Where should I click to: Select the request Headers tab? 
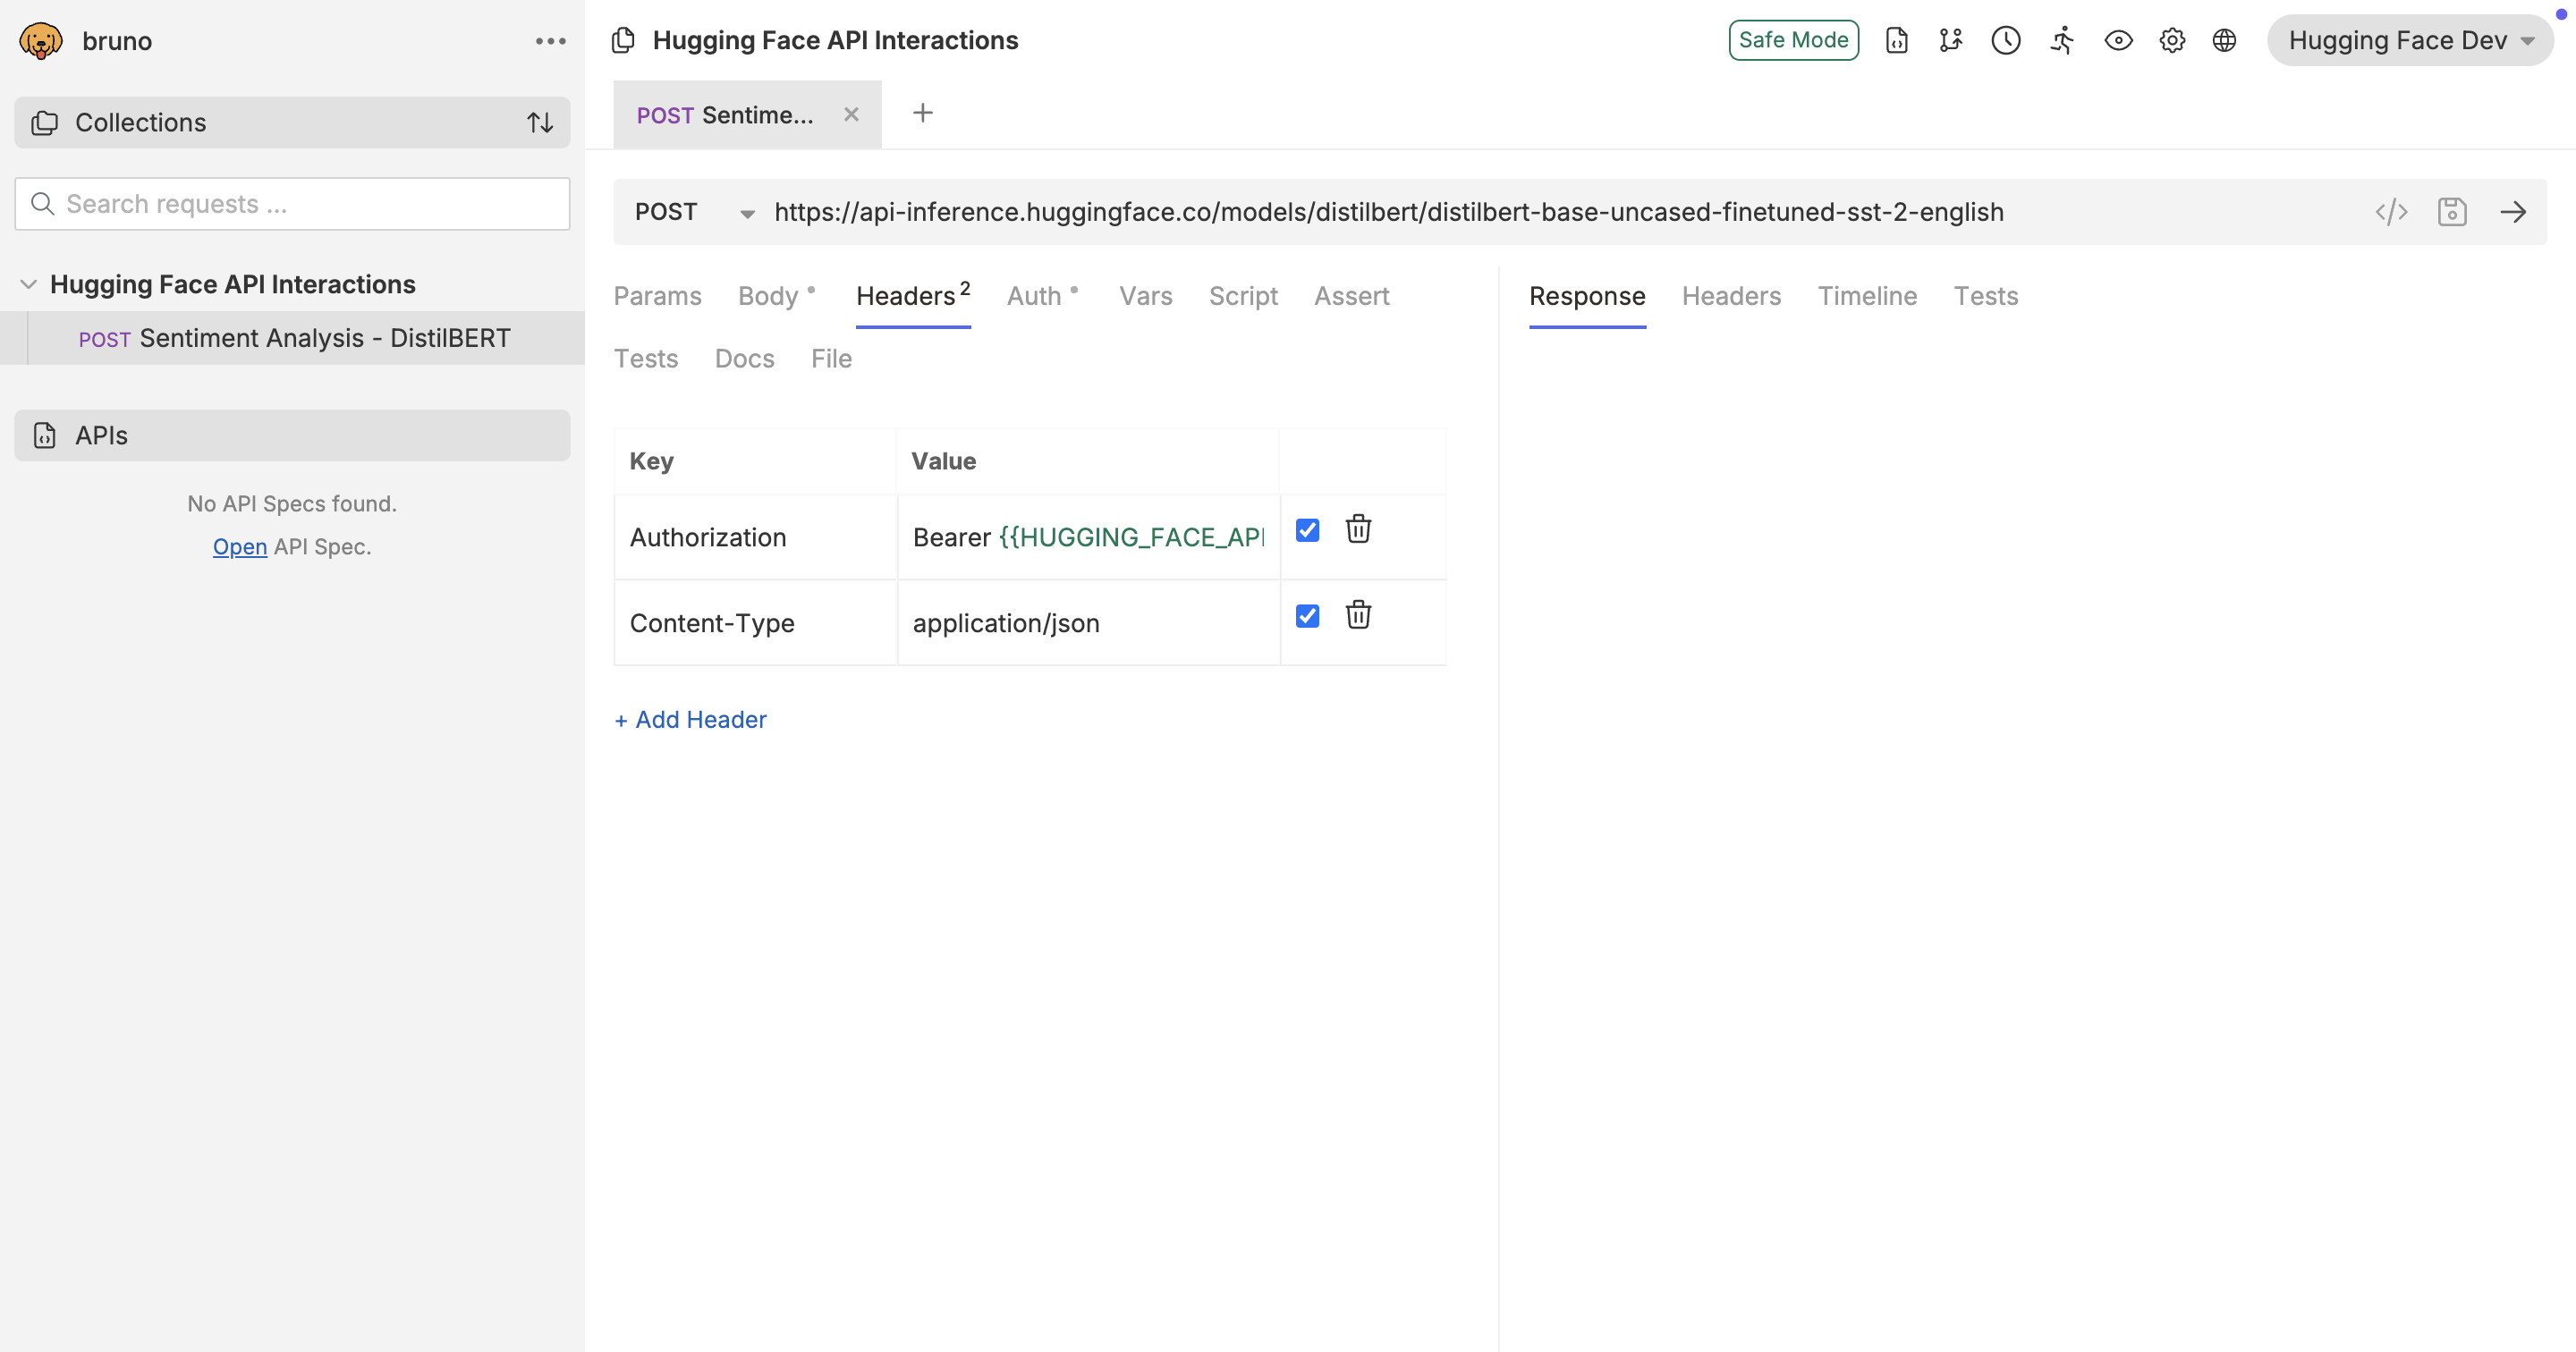[x=912, y=297]
